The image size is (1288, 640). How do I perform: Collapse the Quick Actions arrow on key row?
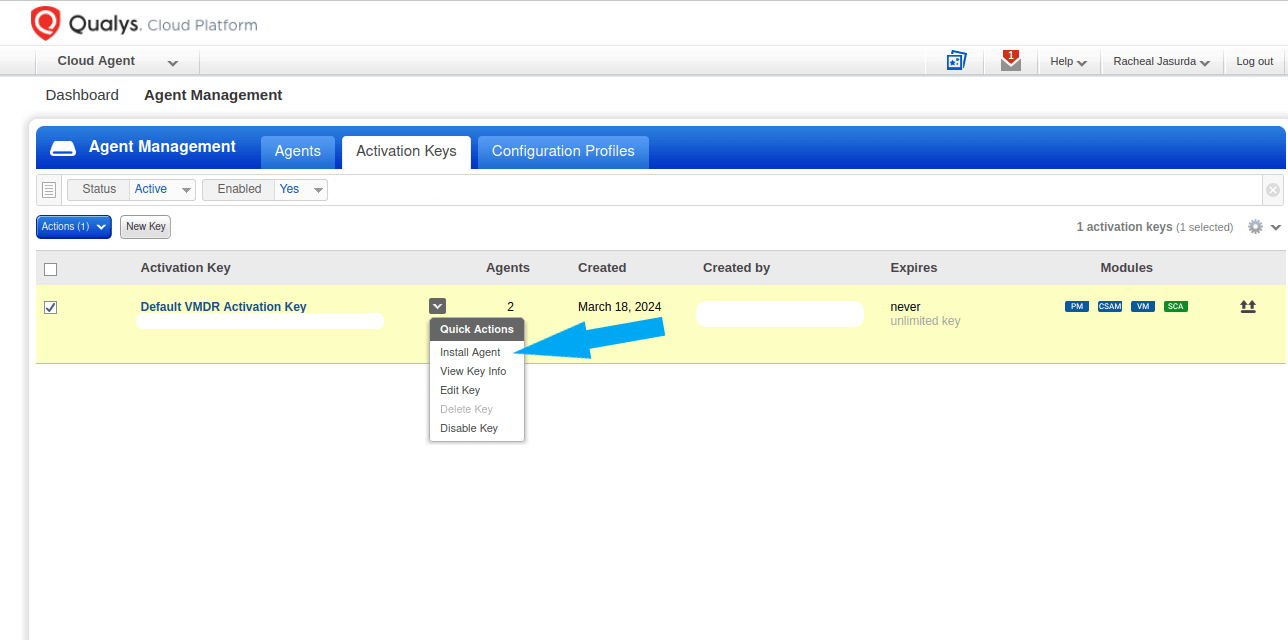(438, 307)
